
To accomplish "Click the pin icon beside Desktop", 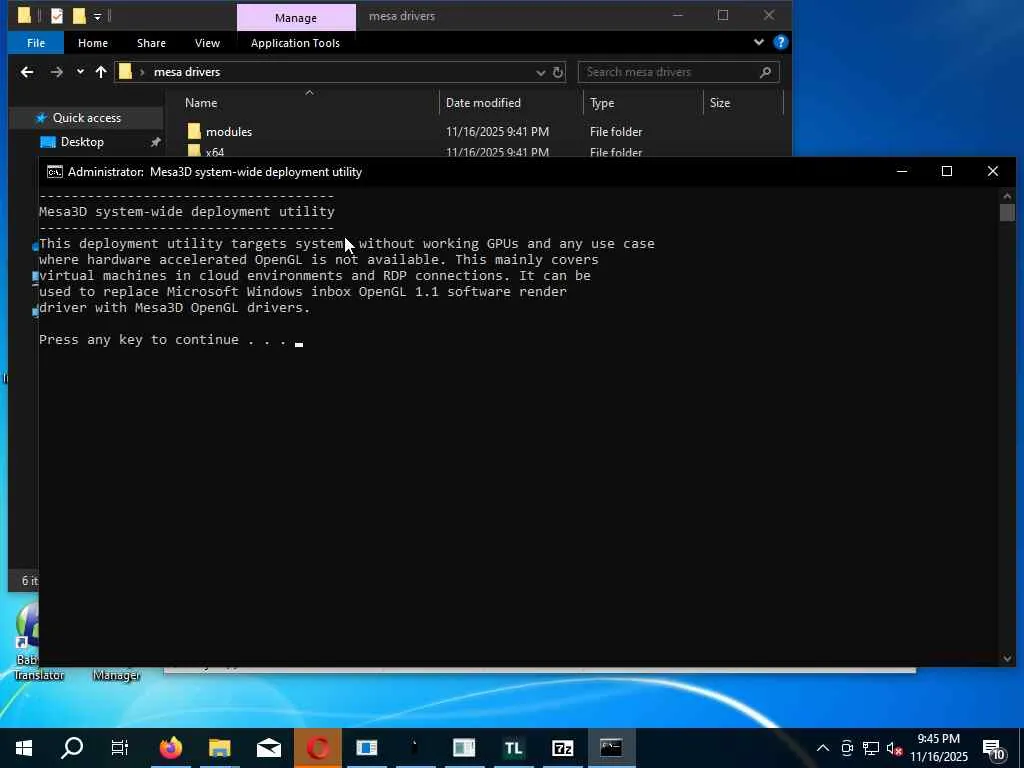I will (x=155, y=142).
